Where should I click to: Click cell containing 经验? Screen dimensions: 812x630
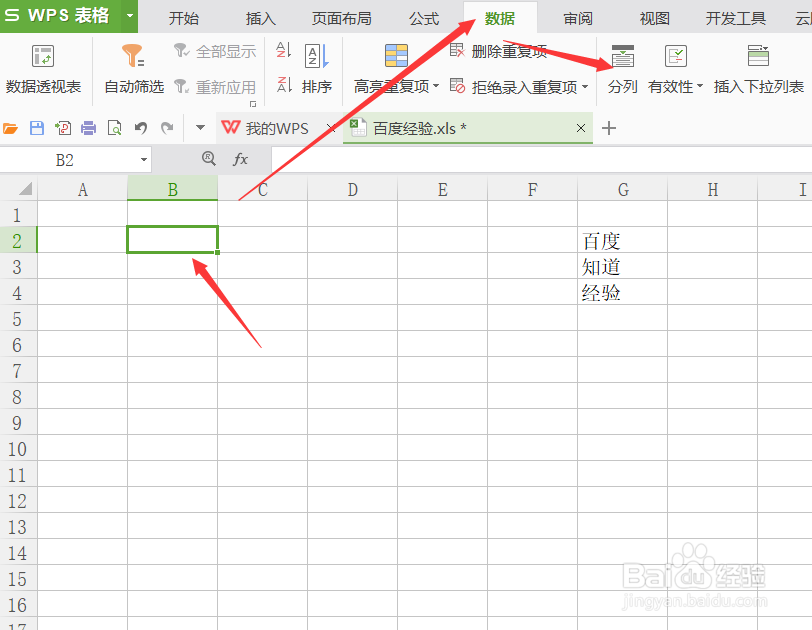[x=622, y=292]
